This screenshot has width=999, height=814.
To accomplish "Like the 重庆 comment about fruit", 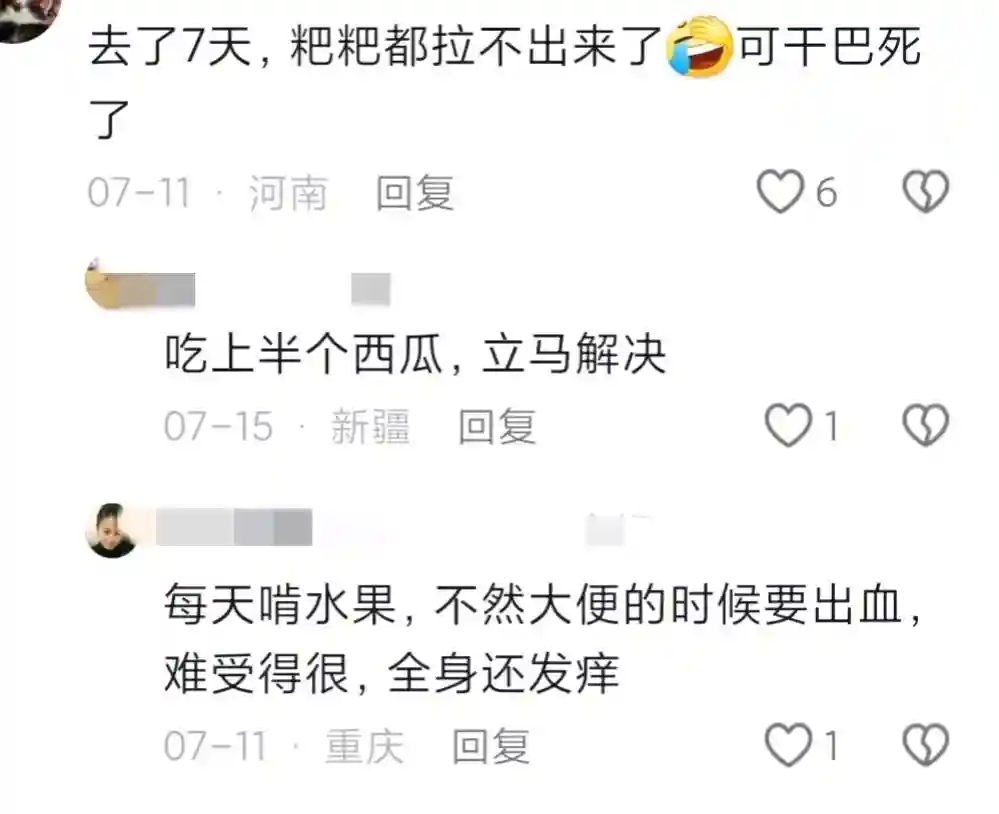I will click(x=788, y=745).
